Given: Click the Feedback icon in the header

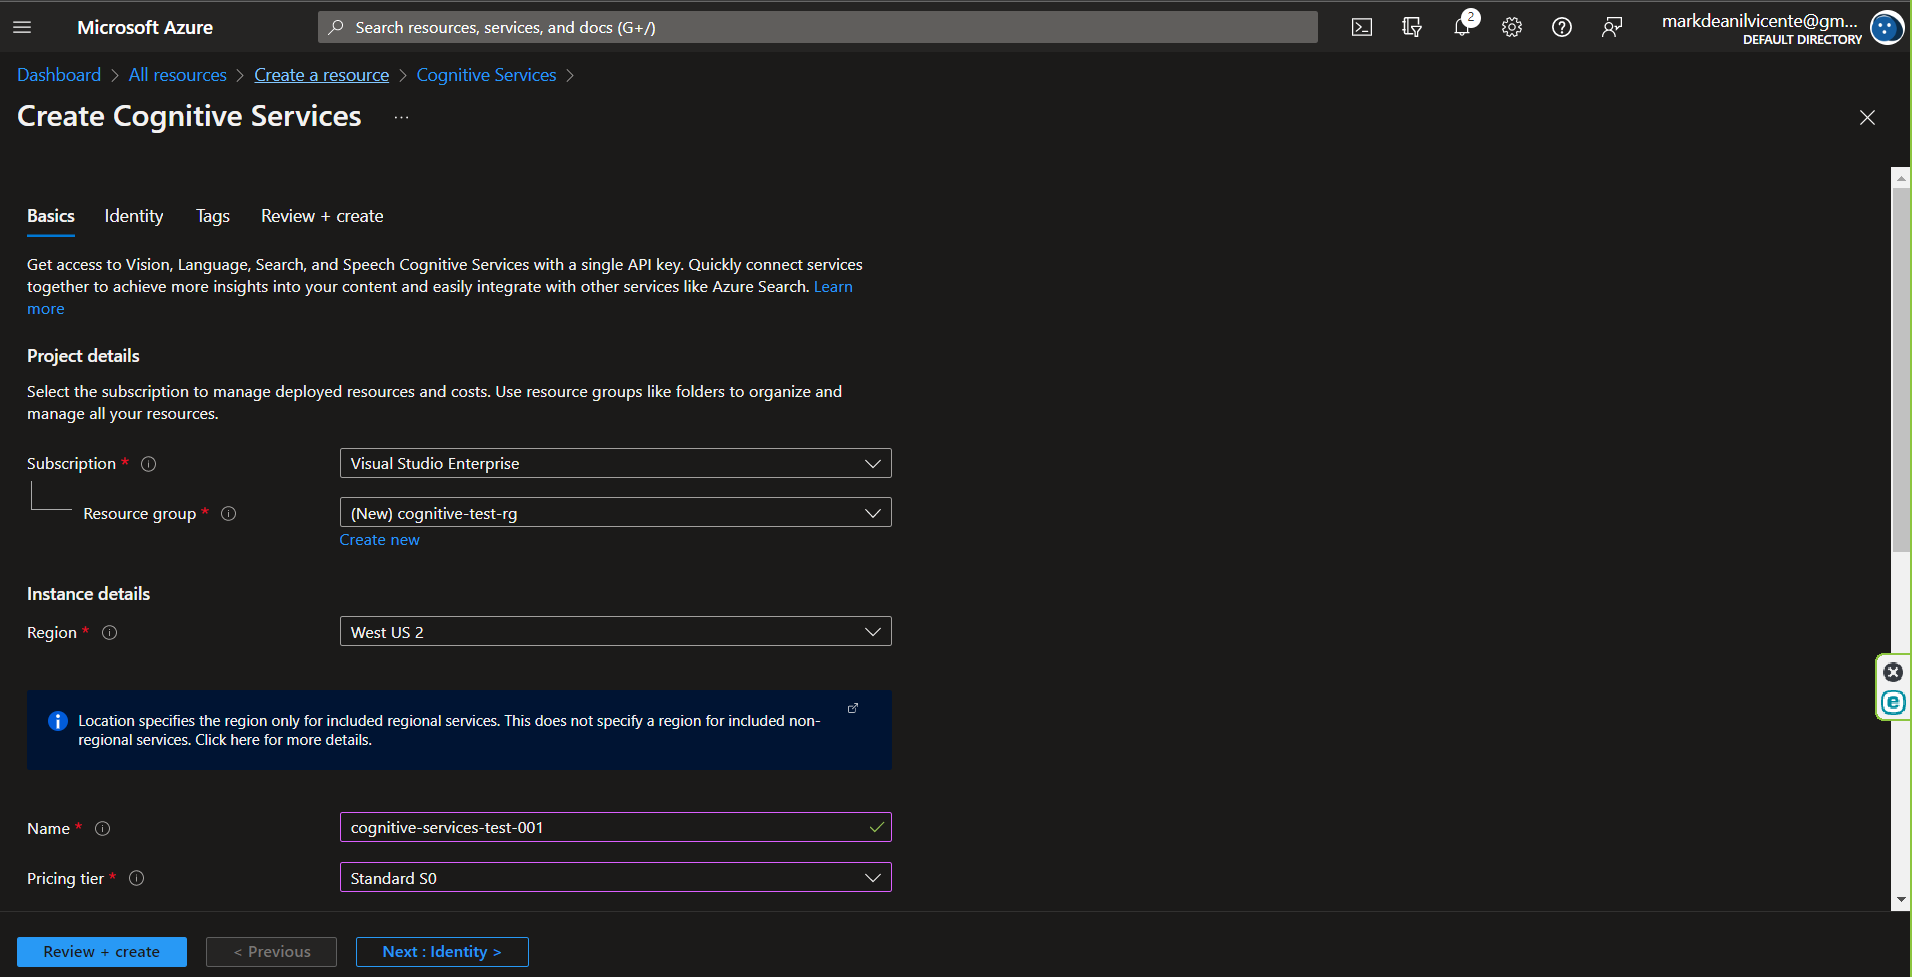Looking at the screenshot, I should pyautogui.click(x=1611, y=27).
